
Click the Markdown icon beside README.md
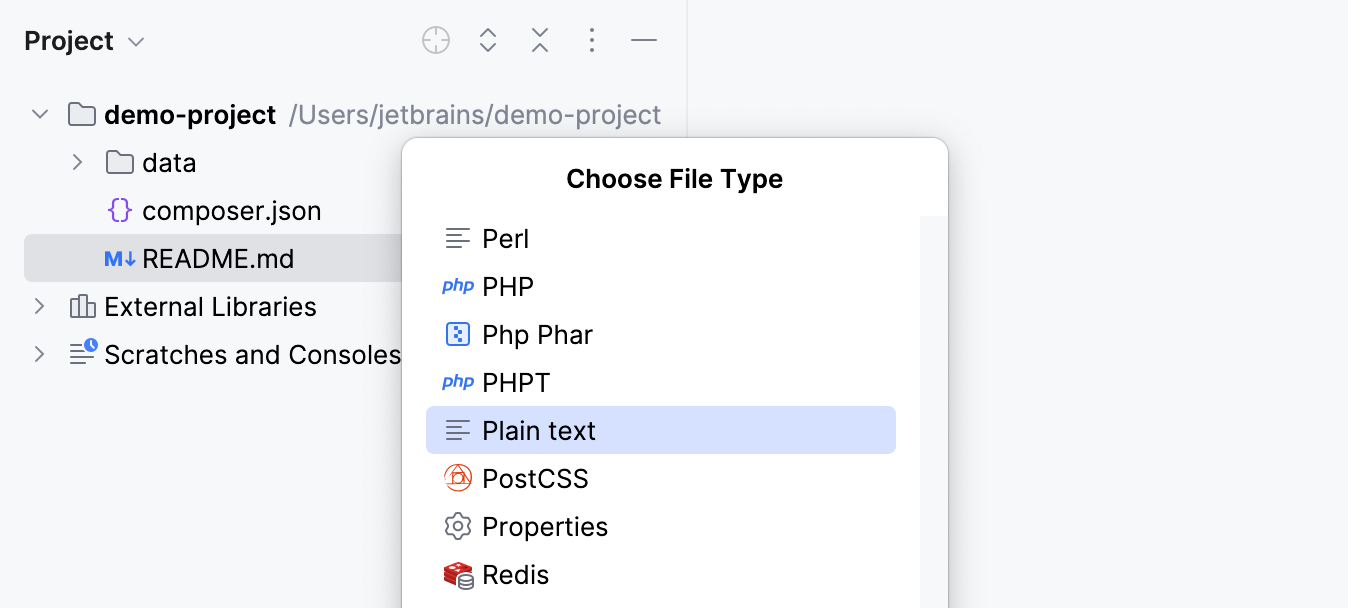(x=117, y=258)
